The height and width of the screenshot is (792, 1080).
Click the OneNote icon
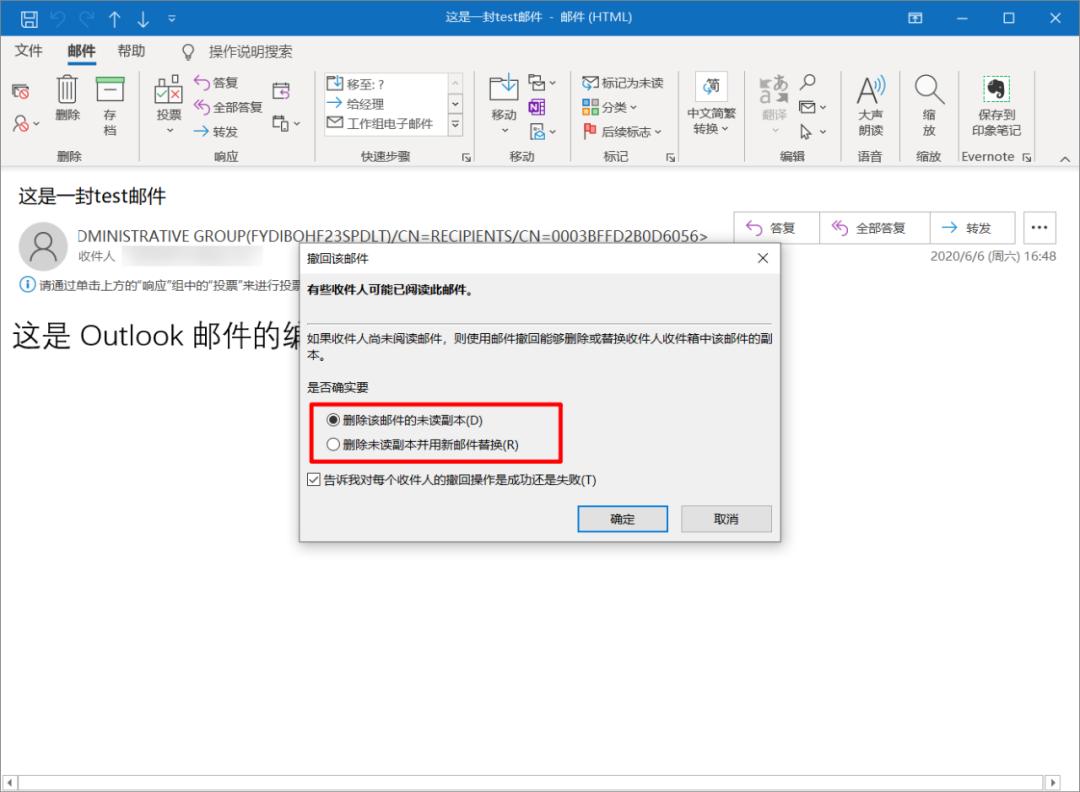(537, 107)
